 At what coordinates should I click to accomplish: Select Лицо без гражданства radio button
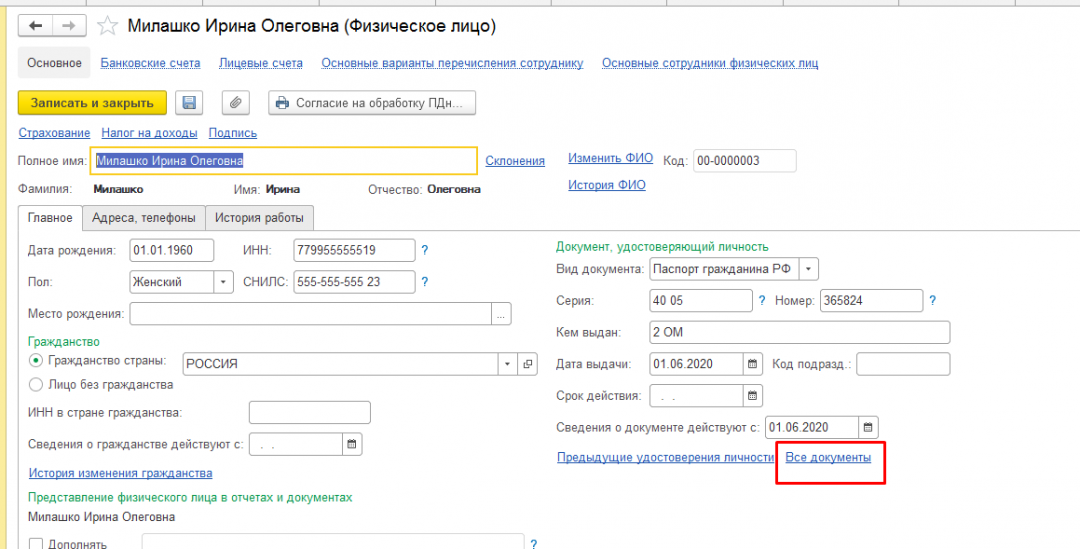coord(36,384)
